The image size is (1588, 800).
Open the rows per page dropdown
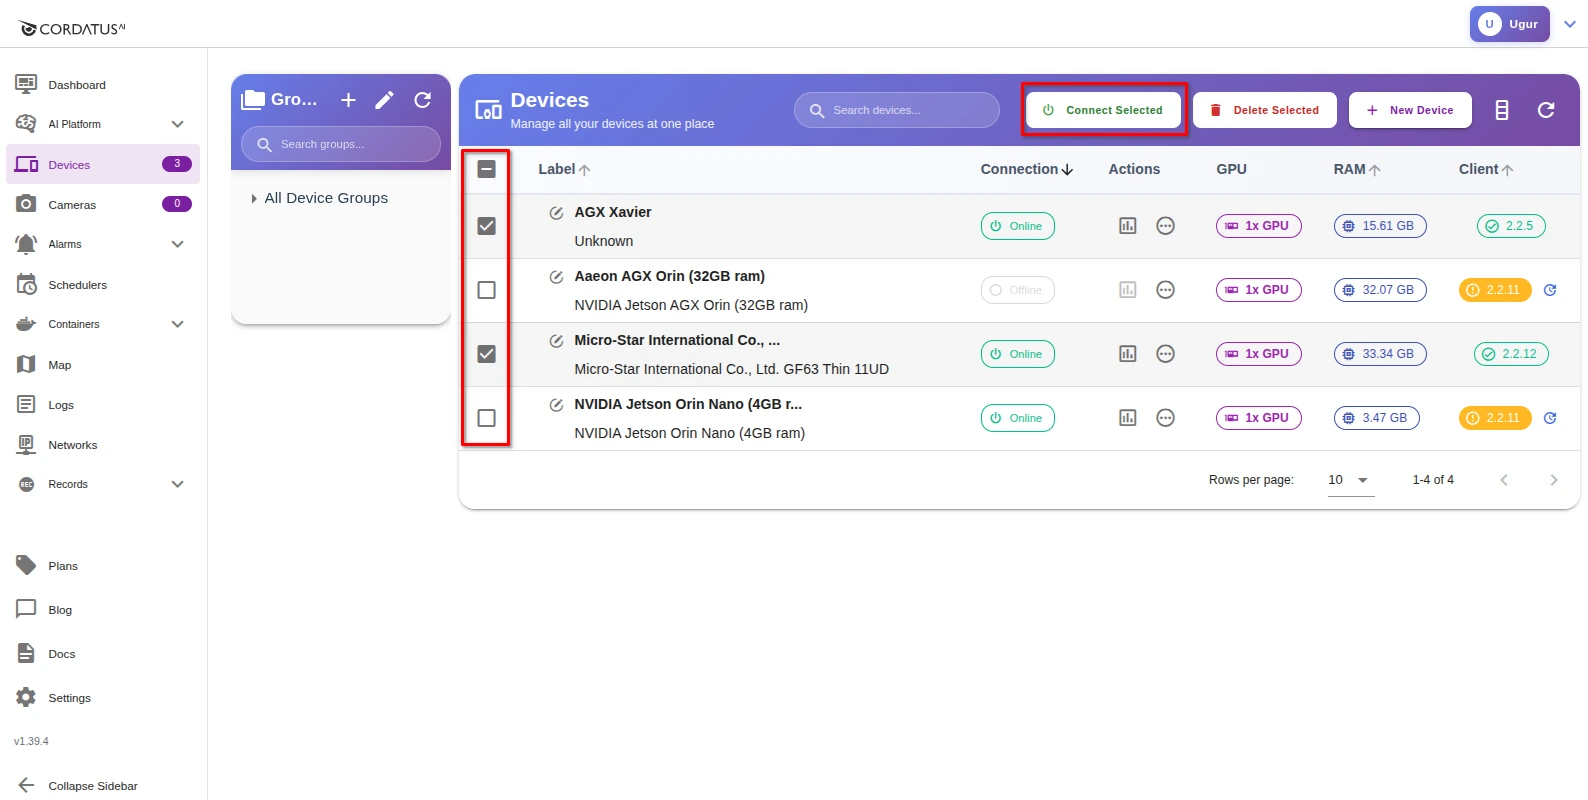tap(1351, 480)
